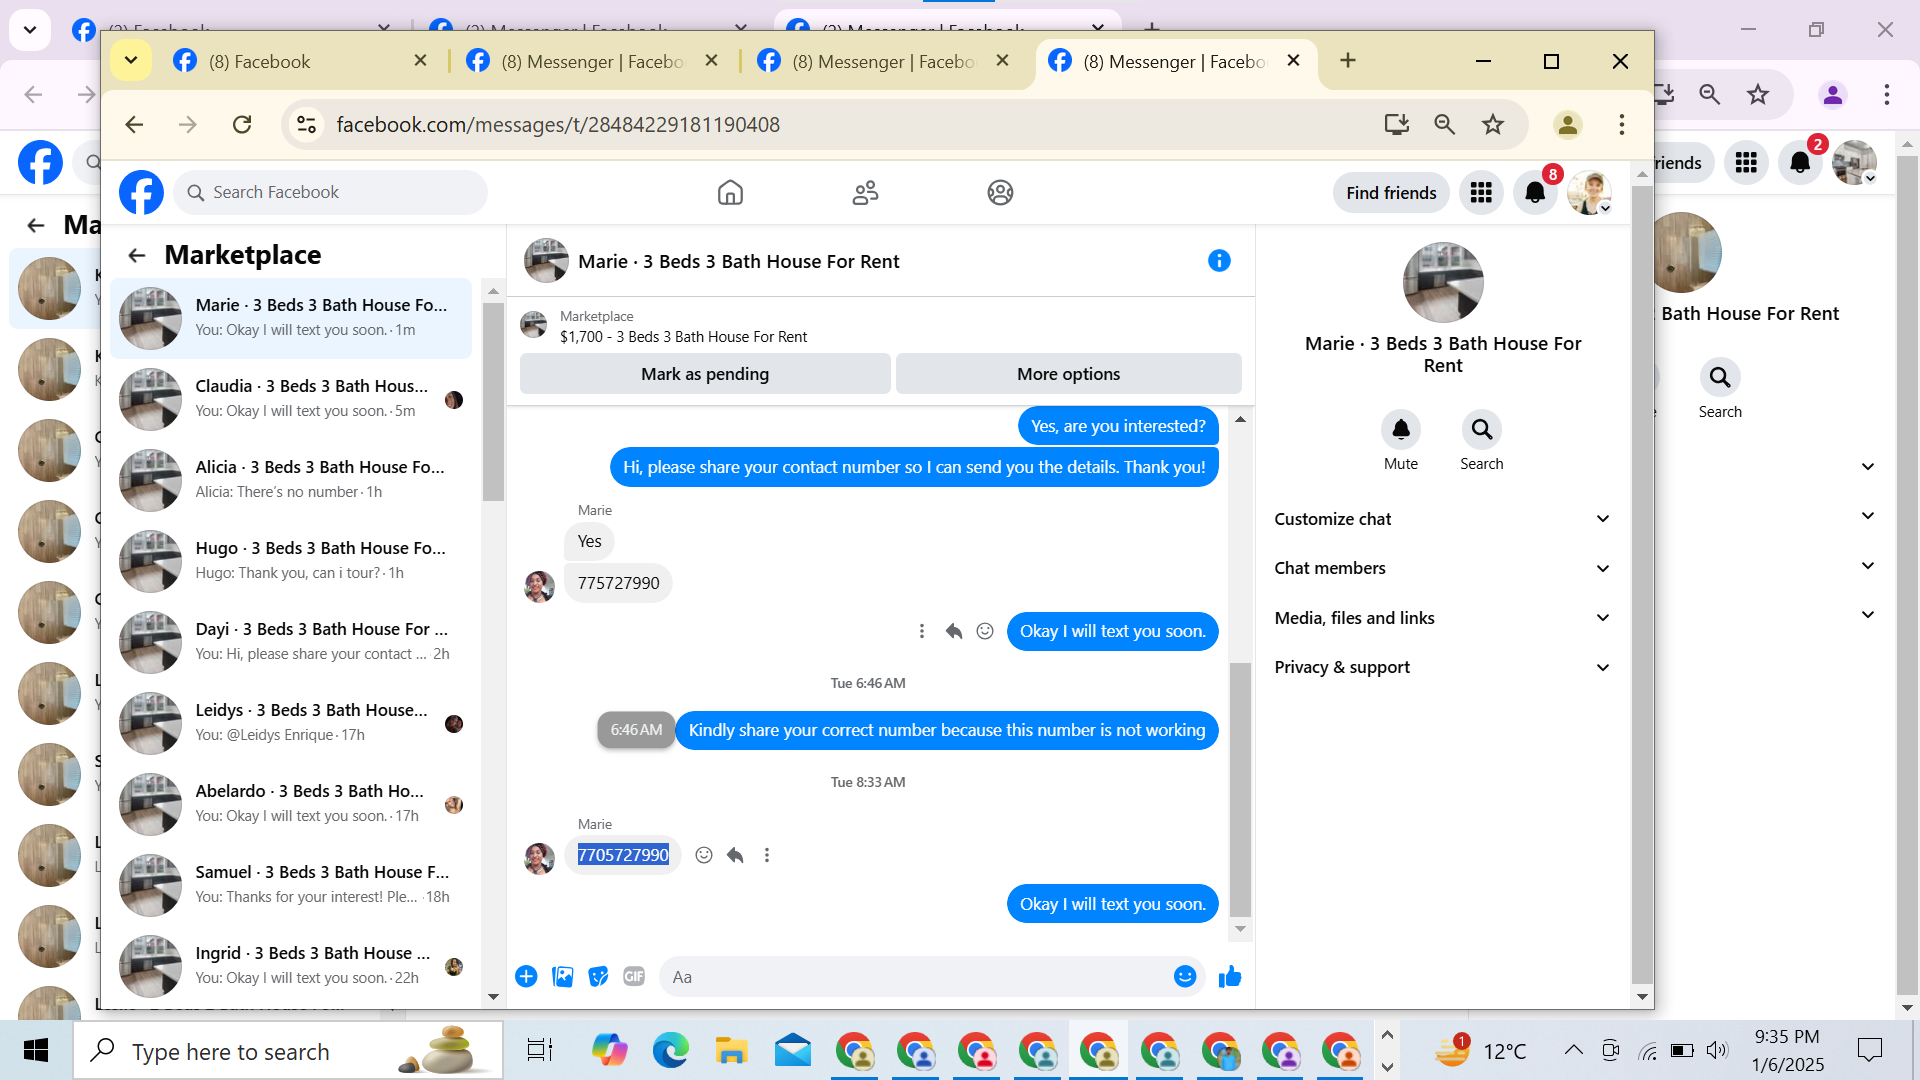Open Claudia conversation in Marketplace list
The image size is (1920, 1080).
click(290, 398)
